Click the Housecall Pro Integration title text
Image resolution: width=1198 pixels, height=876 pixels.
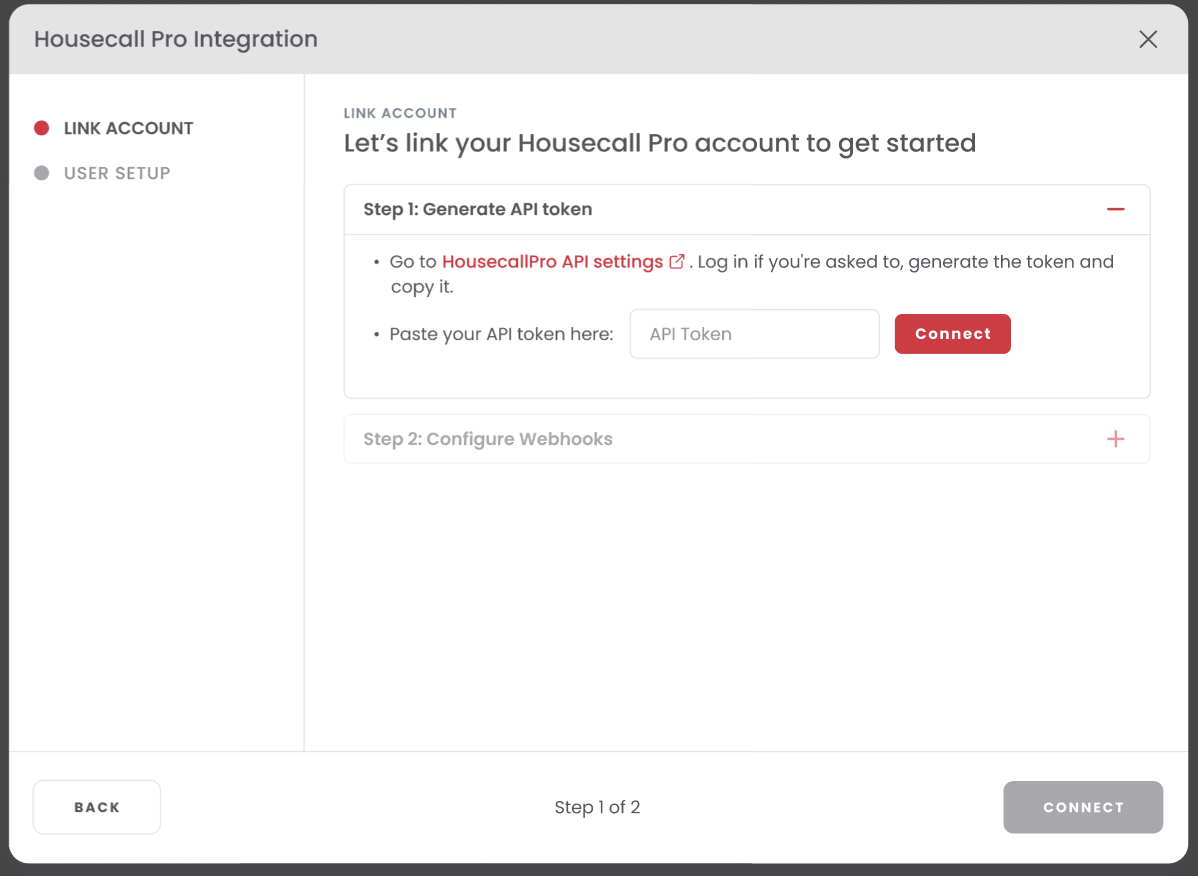coord(176,39)
